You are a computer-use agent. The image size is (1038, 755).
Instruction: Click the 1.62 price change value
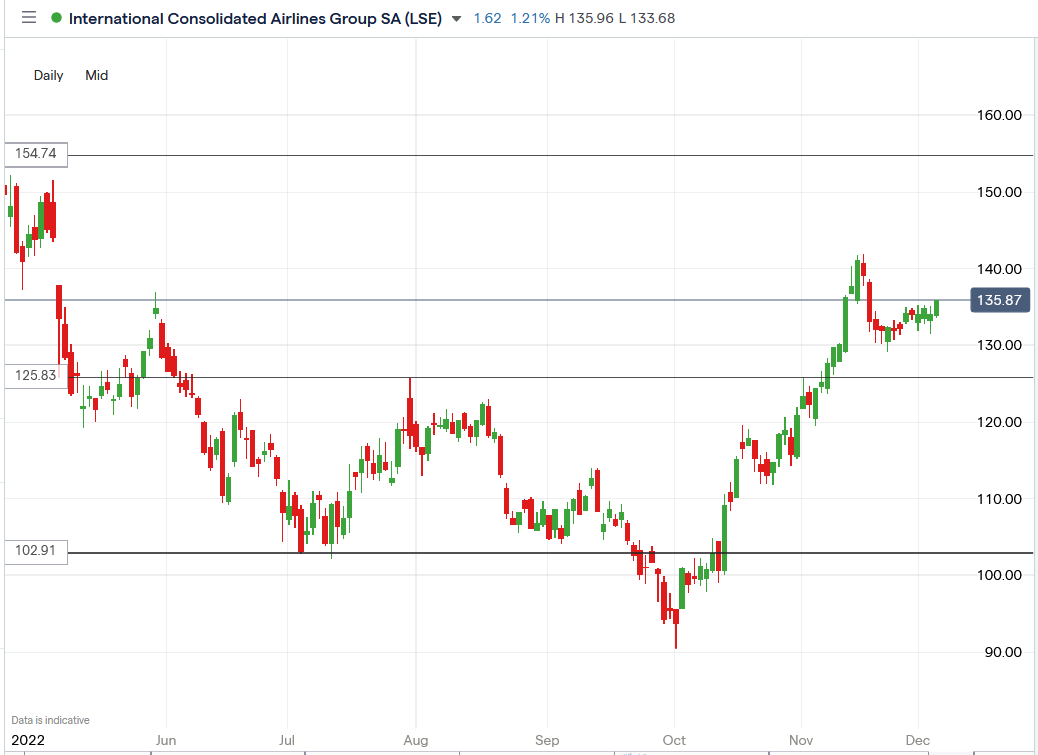tap(488, 19)
